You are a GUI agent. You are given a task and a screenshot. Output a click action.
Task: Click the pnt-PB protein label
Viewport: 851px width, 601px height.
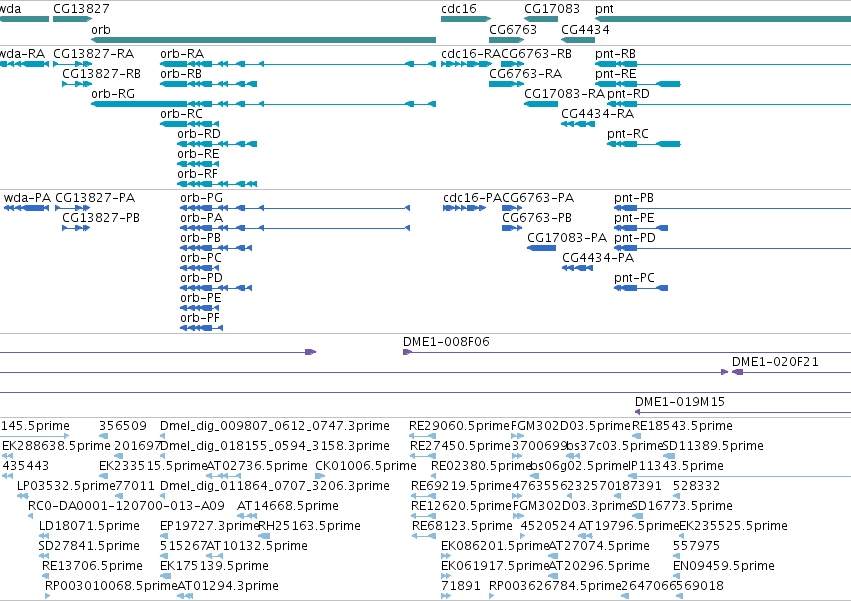634,198
